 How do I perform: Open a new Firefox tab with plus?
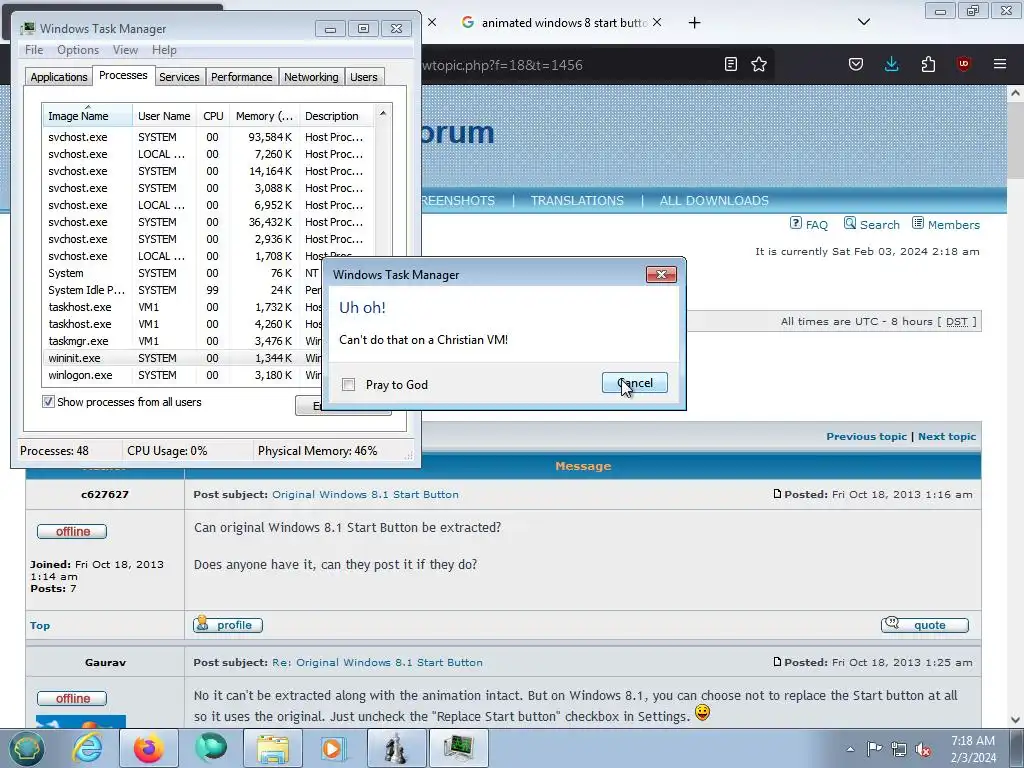pyautogui.click(x=695, y=23)
